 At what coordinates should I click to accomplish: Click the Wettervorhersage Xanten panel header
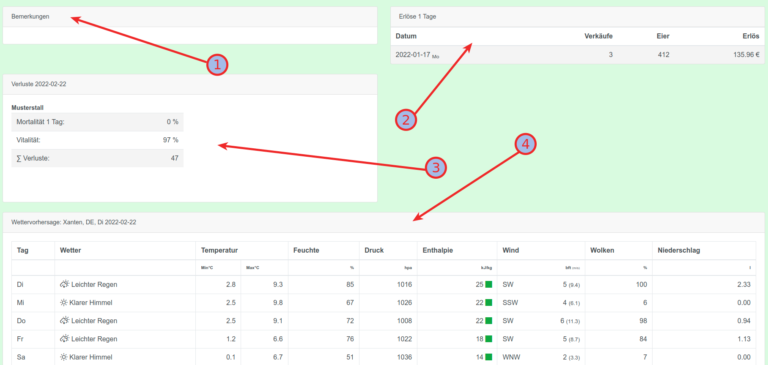(x=384, y=222)
